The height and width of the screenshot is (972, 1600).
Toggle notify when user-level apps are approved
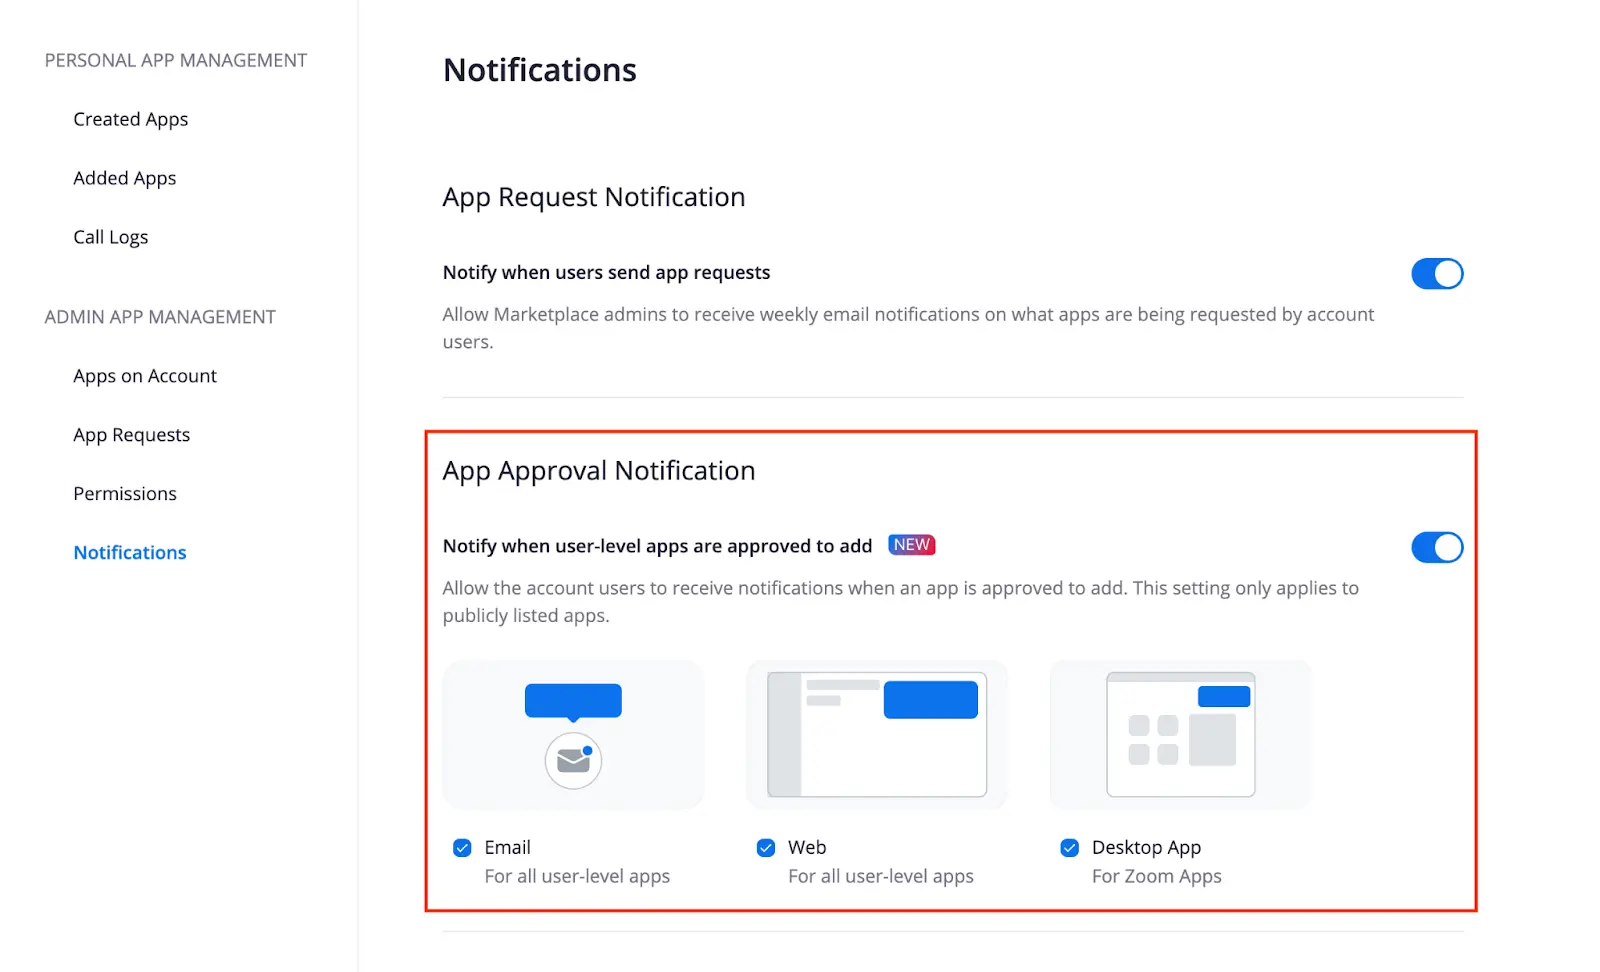(x=1437, y=547)
